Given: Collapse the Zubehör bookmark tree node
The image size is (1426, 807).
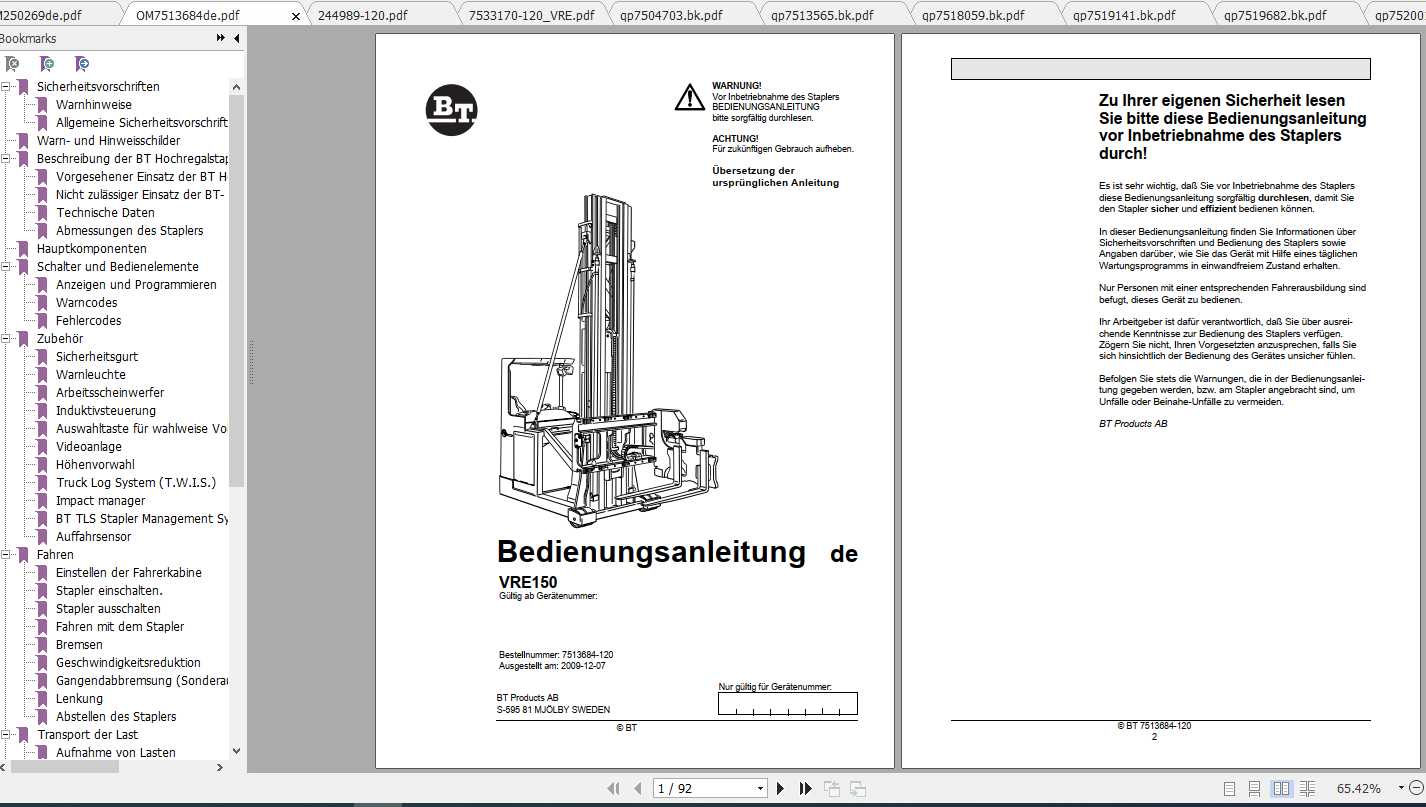Looking at the screenshot, I should [x=6, y=339].
